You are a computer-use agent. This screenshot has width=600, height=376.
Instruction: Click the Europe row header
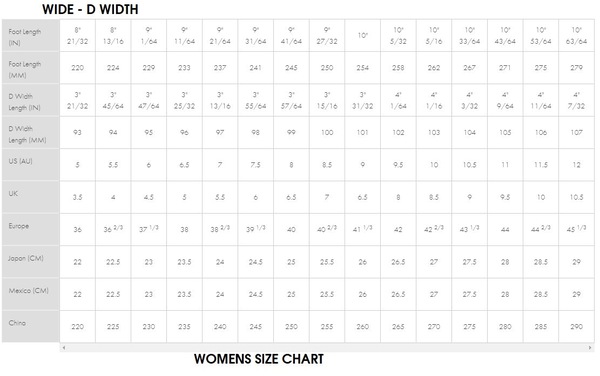point(31,230)
